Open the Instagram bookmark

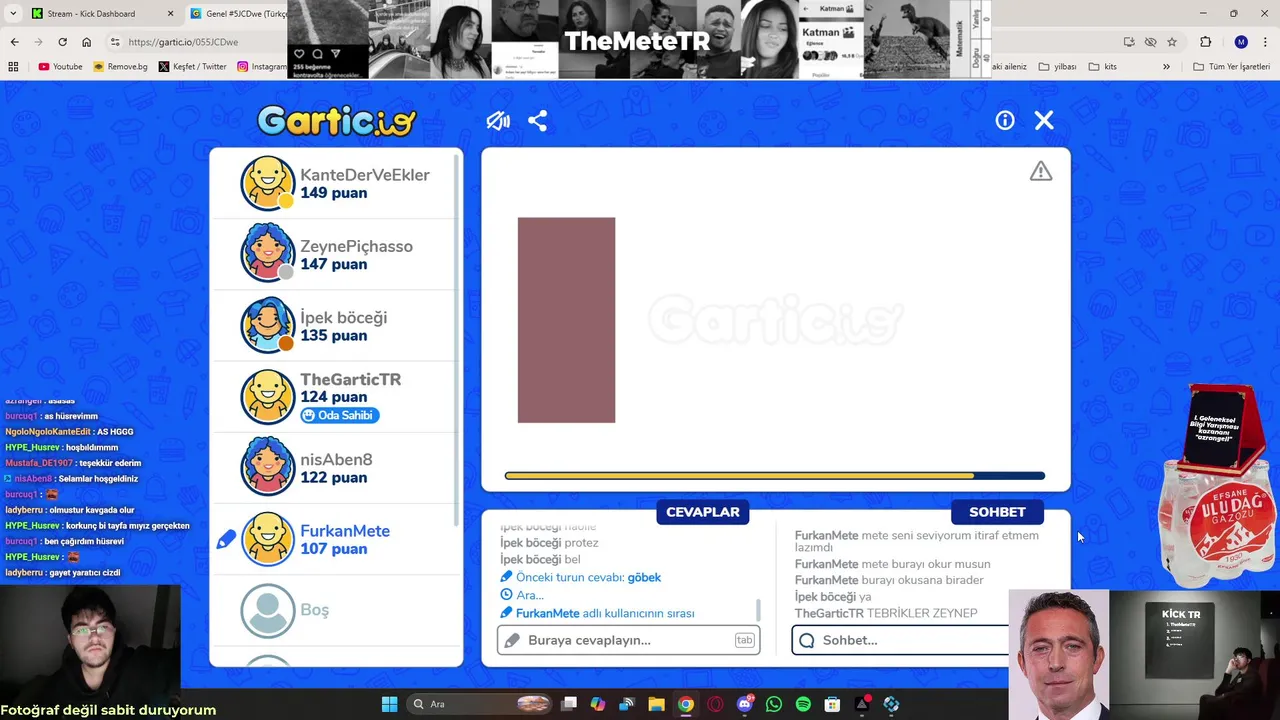click(x=262, y=67)
